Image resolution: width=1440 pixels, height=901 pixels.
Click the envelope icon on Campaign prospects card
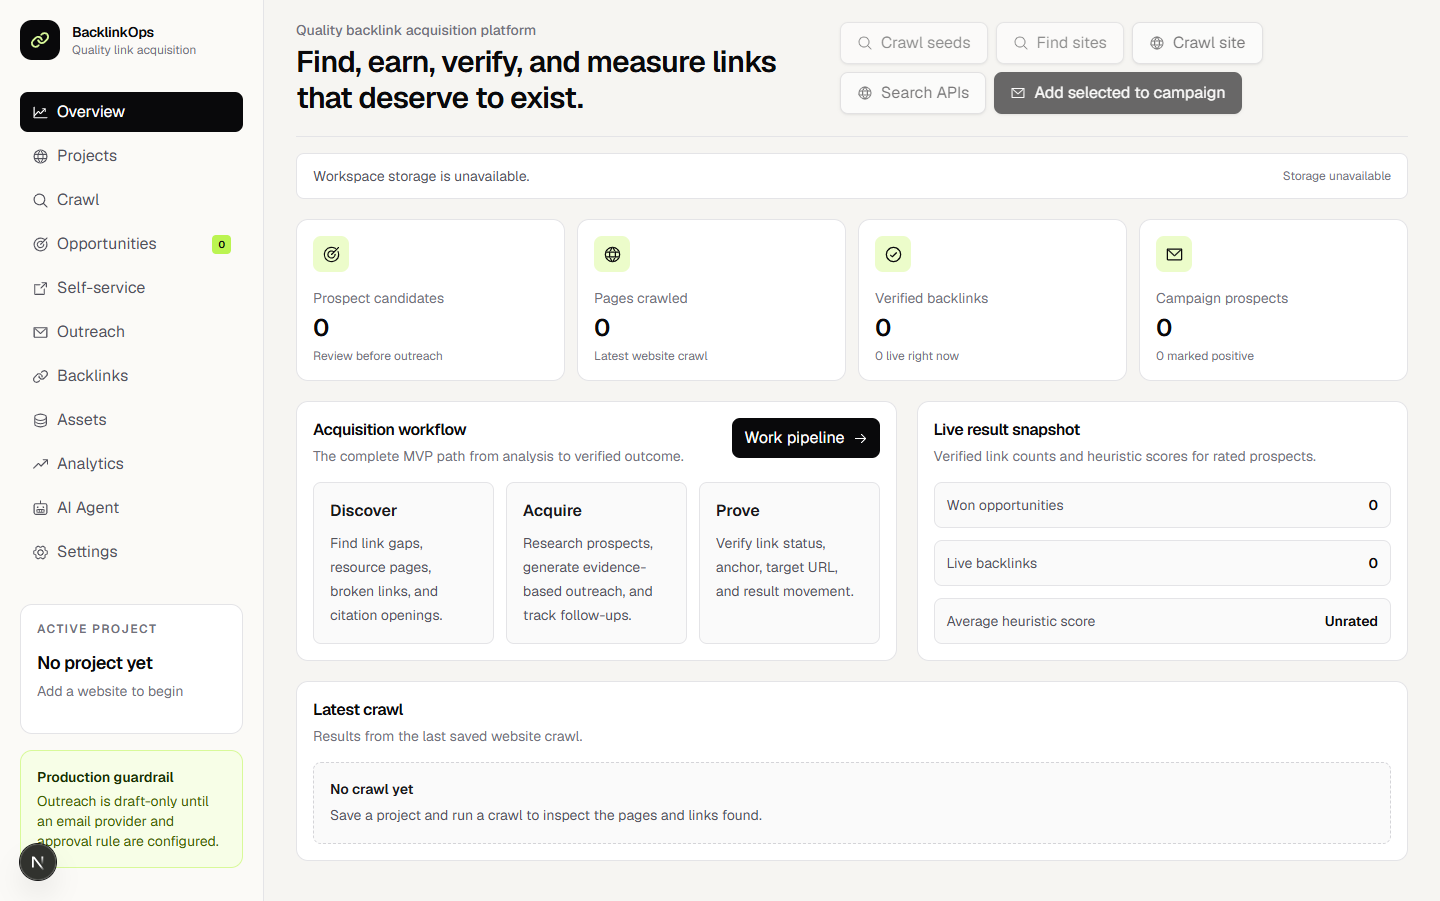pos(1174,254)
